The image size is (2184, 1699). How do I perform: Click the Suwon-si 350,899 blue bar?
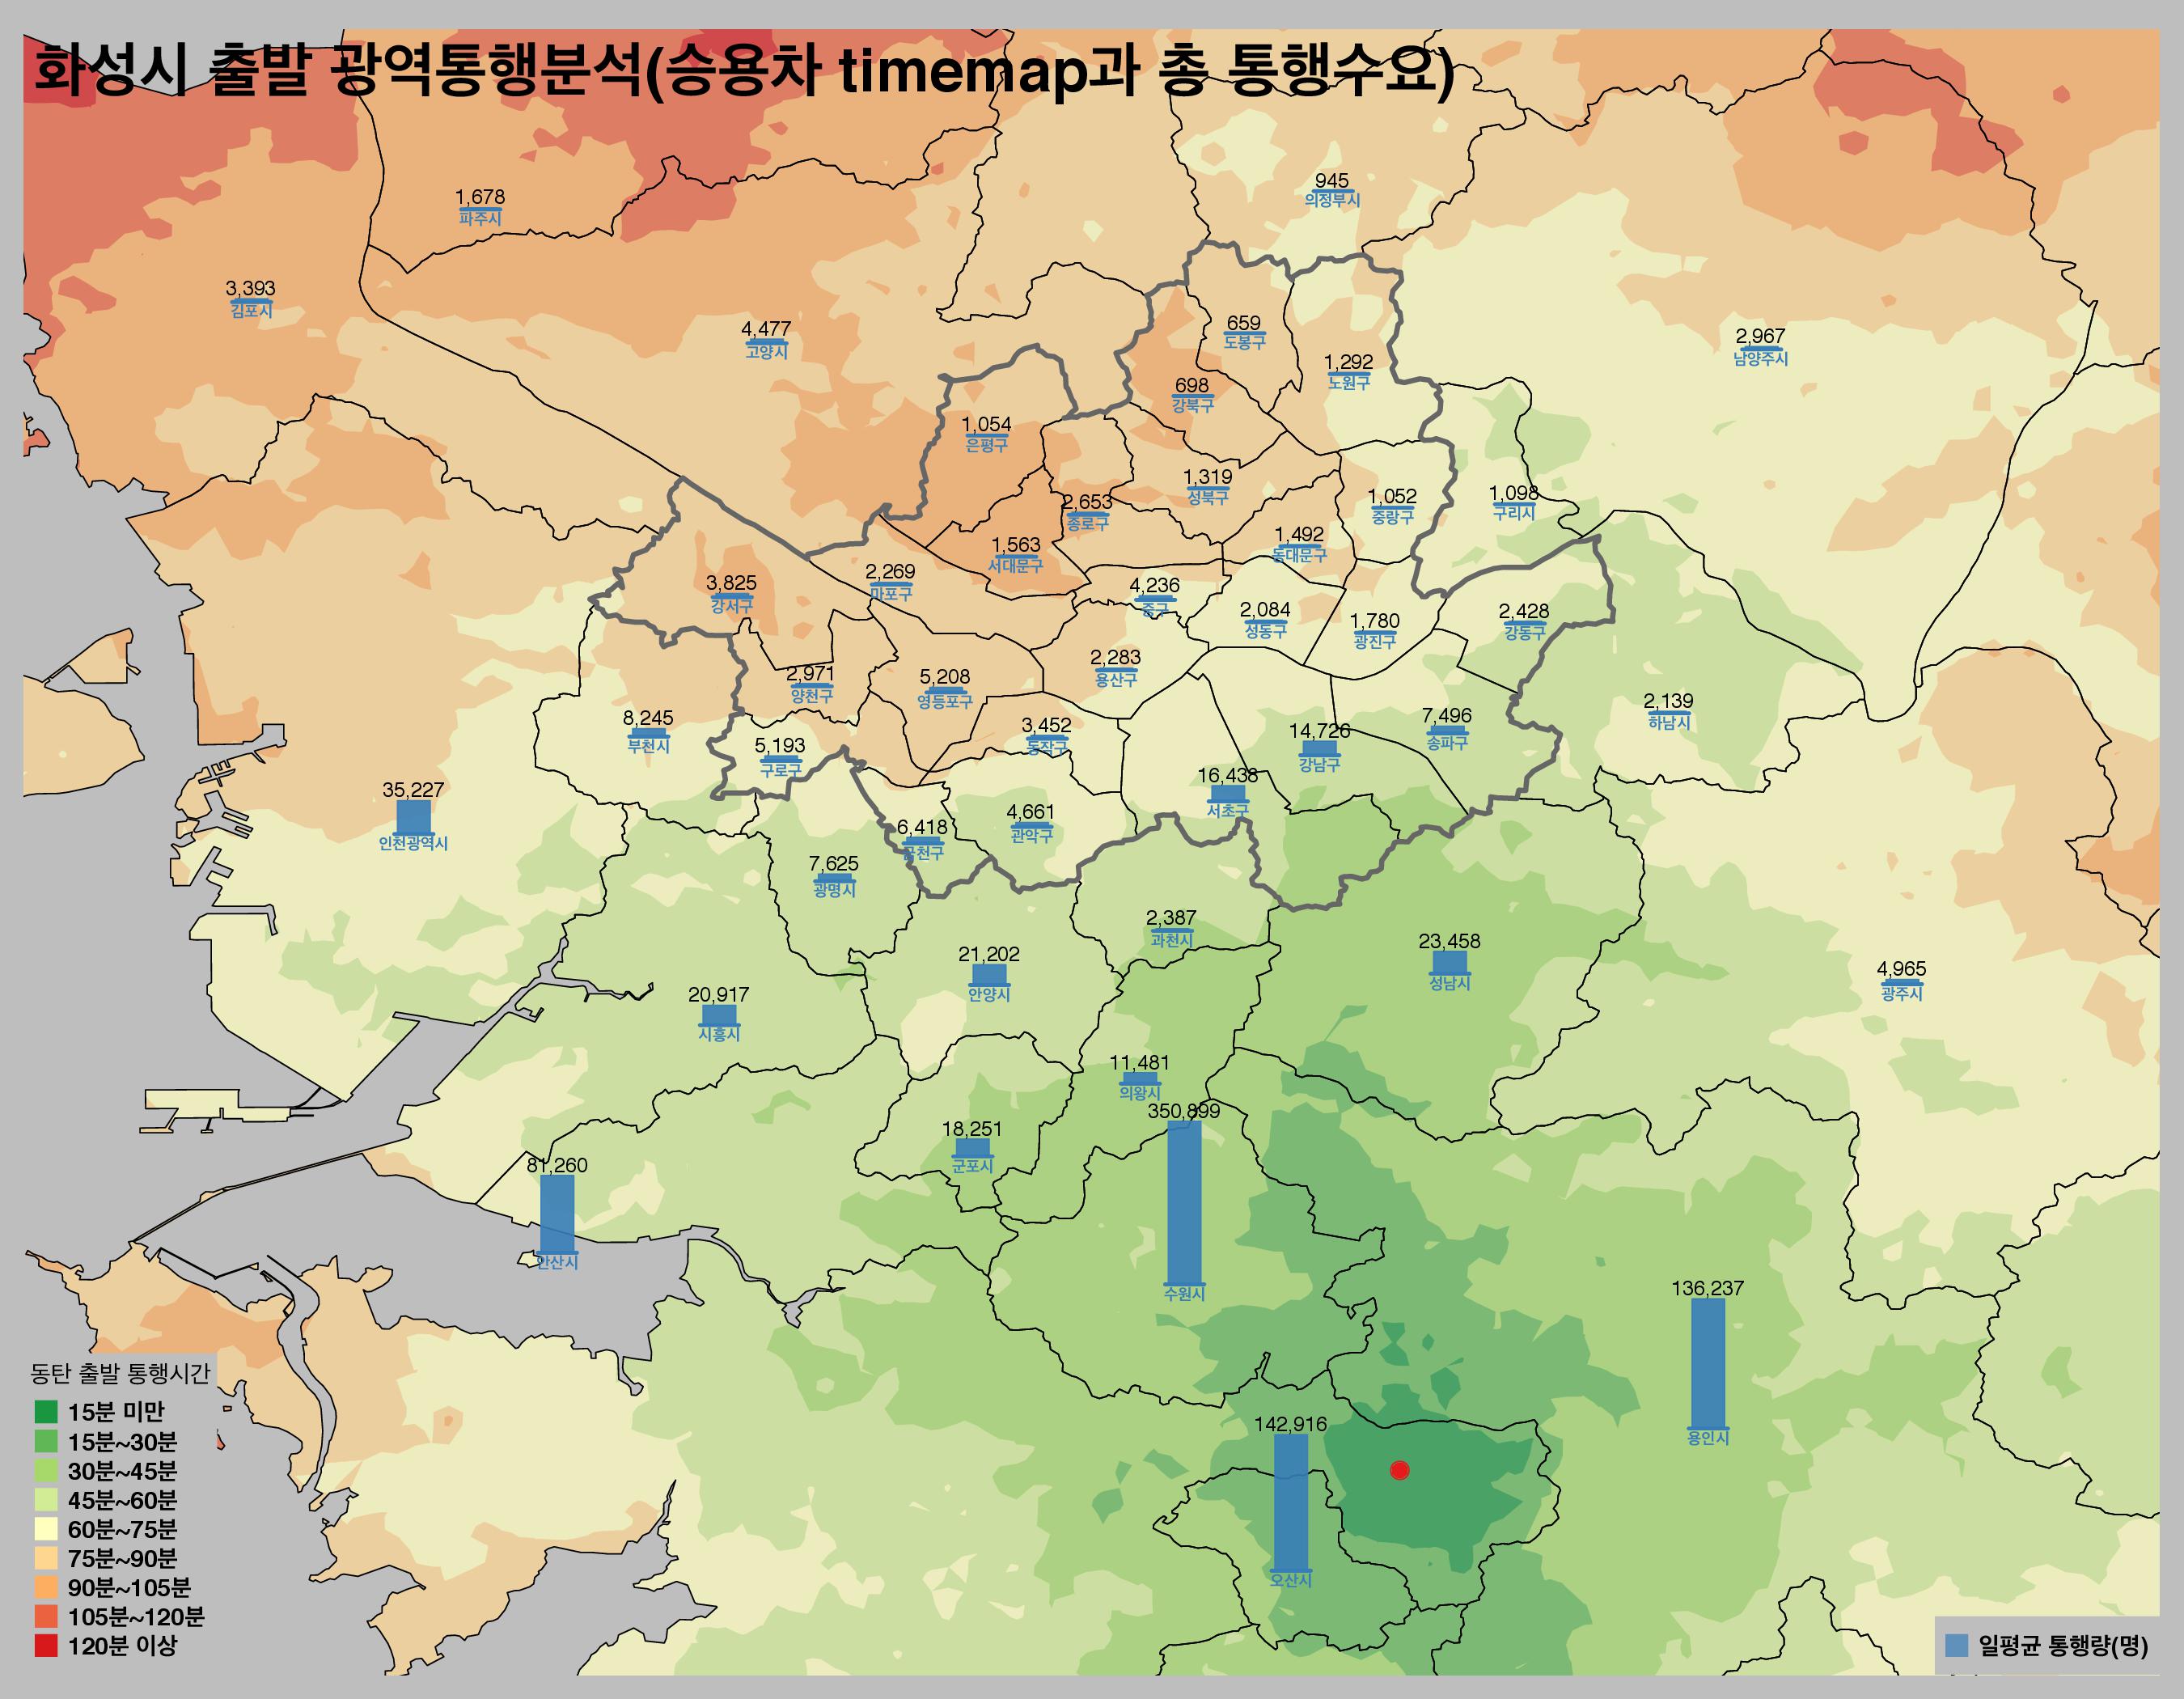point(1184,1202)
